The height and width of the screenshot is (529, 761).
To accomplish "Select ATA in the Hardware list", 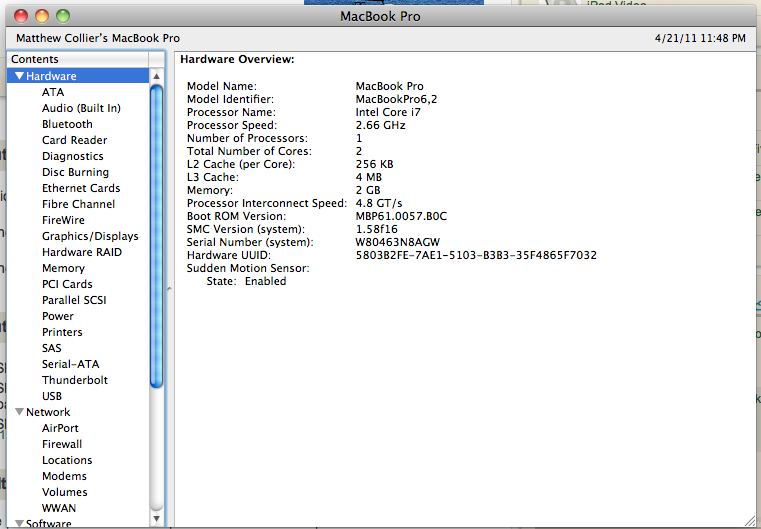I will (x=53, y=92).
